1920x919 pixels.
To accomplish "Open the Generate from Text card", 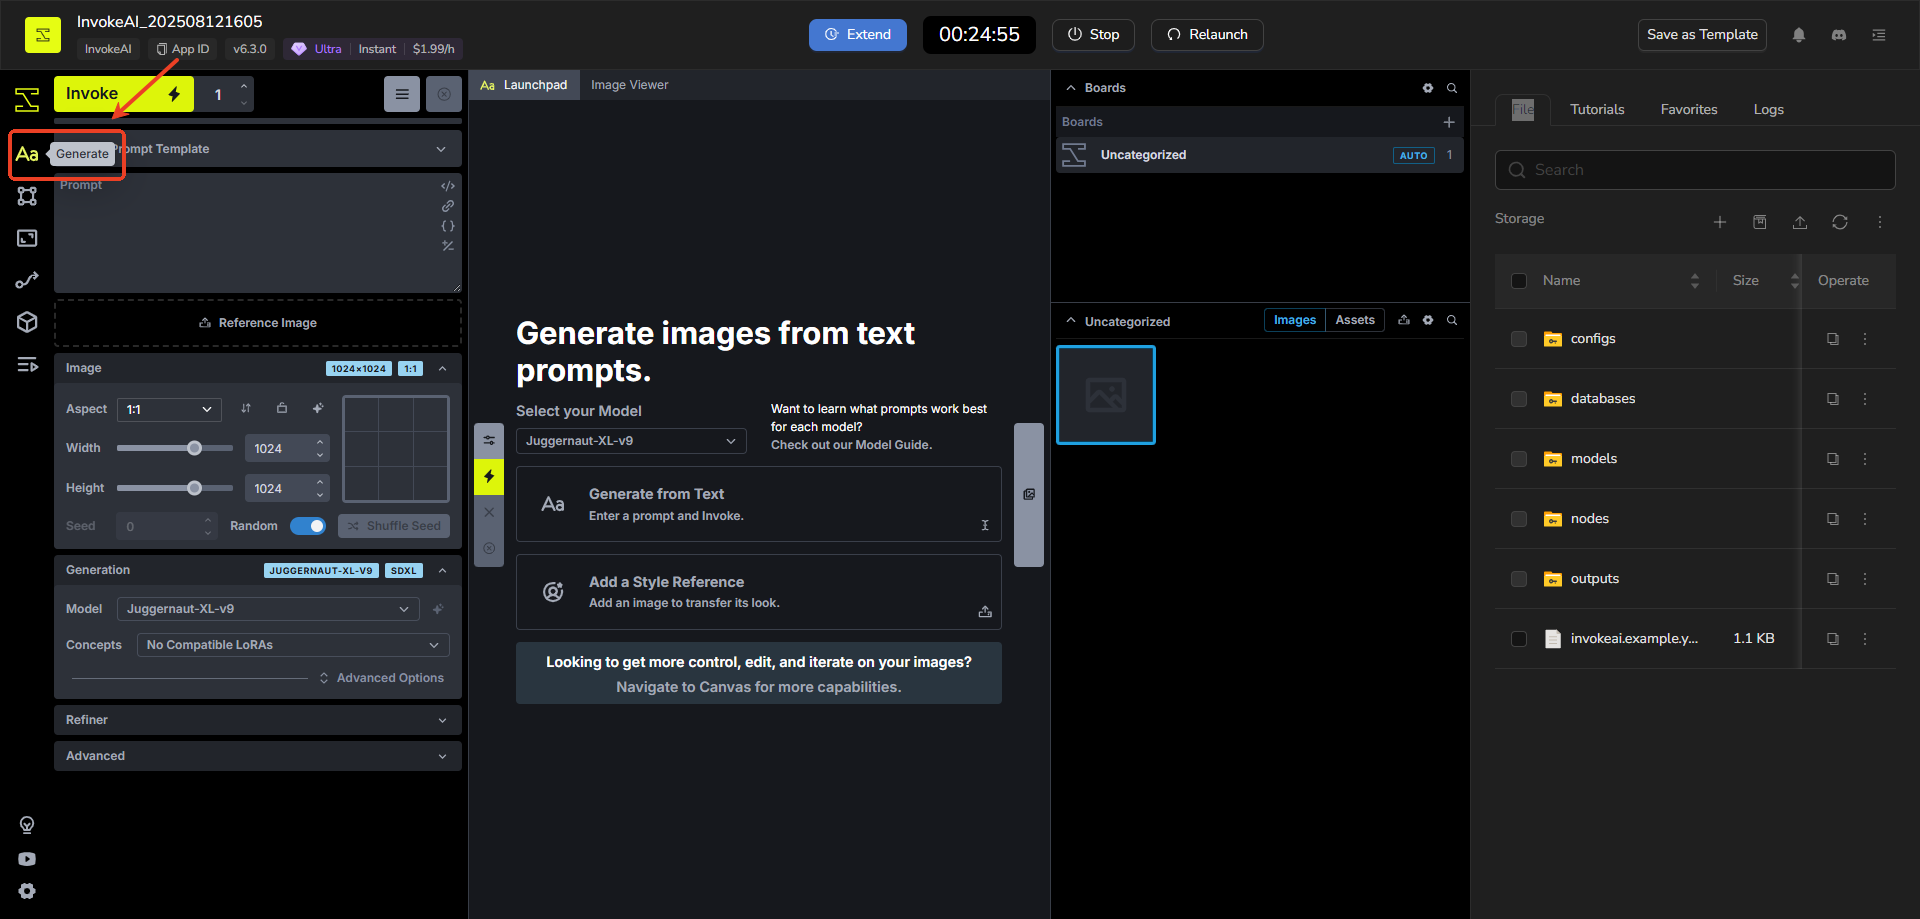I will pos(759,504).
